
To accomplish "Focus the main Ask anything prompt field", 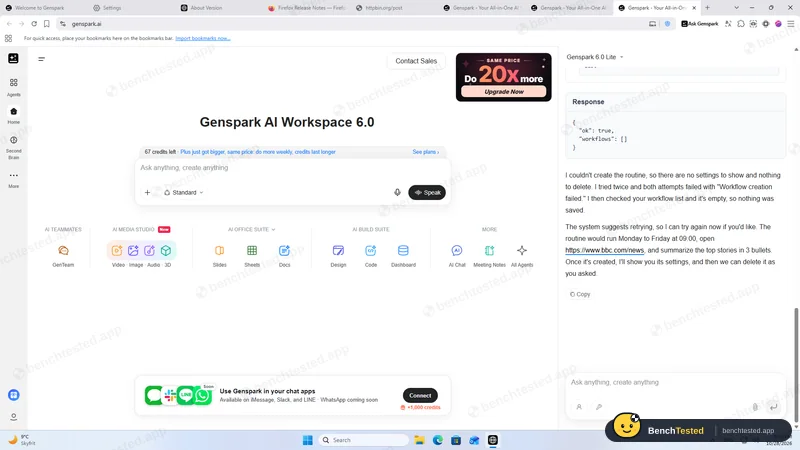I will tap(292, 168).
